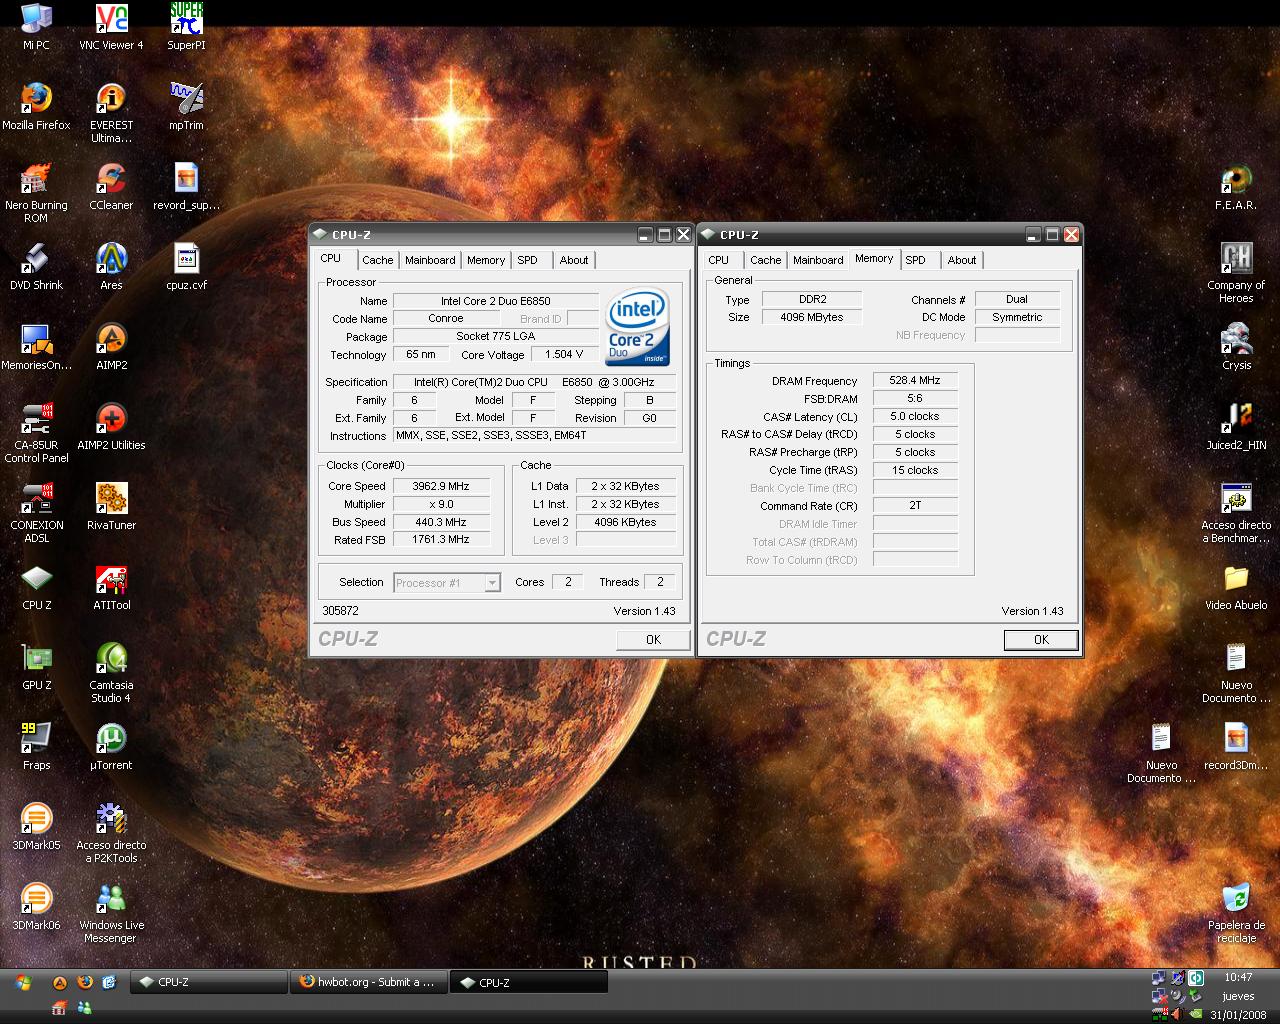1280x1024 pixels.
Task: Open Windows Live Messenger desktop icon
Action: [x=111, y=912]
